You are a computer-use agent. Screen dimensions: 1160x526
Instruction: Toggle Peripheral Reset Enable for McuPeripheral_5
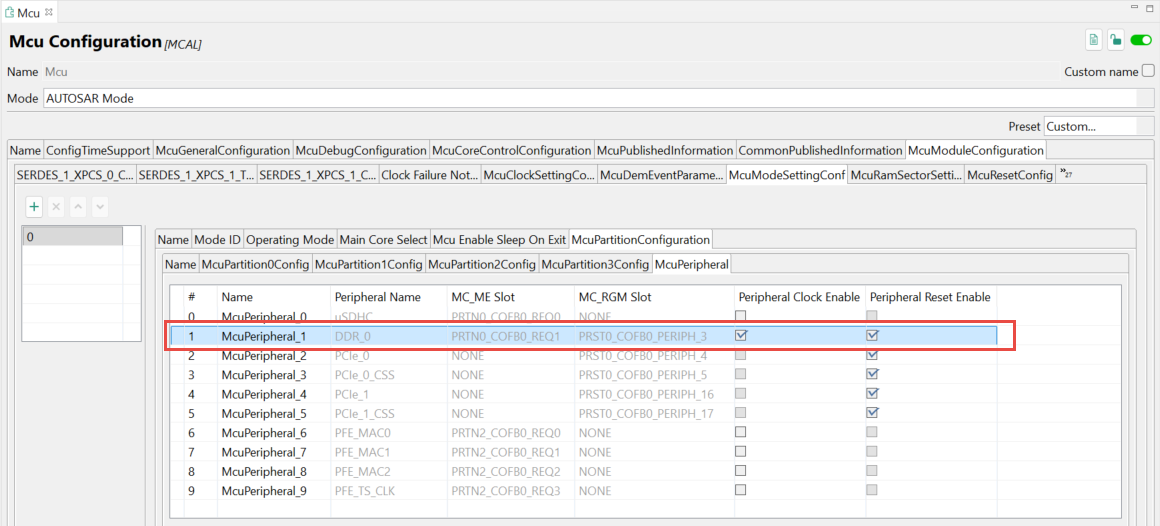pyautogui.click(x=872, y=412)
